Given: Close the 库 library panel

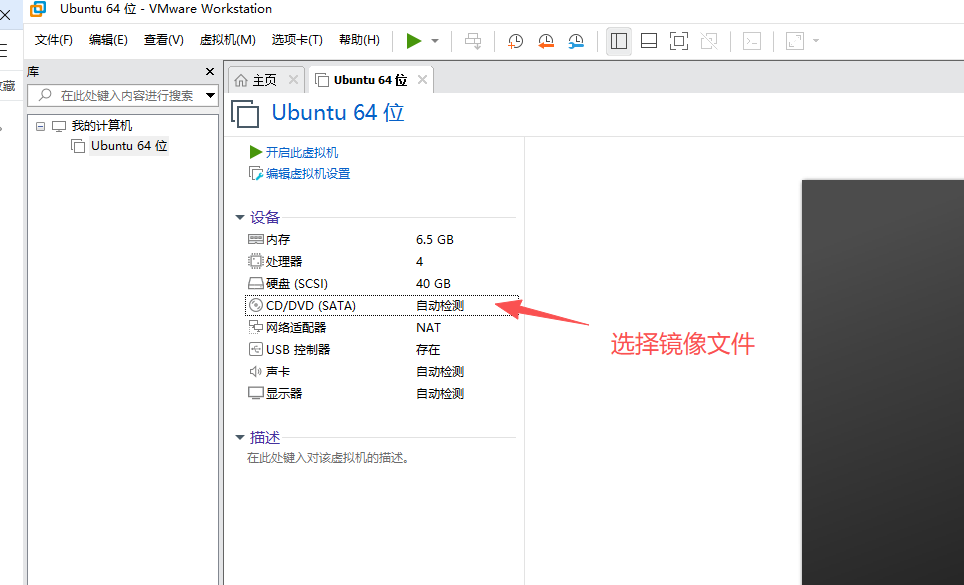Looking at the screenshot, I should (x=210, y=72).
